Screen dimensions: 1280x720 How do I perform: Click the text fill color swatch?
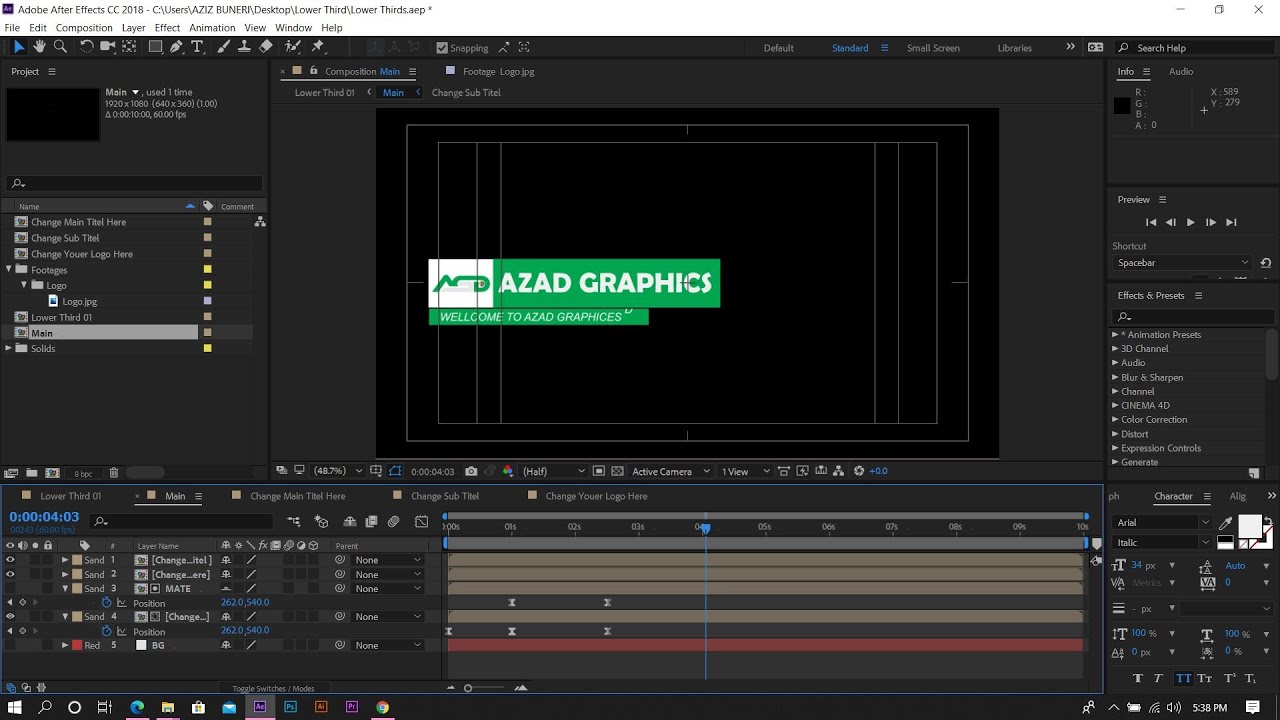1250,526
